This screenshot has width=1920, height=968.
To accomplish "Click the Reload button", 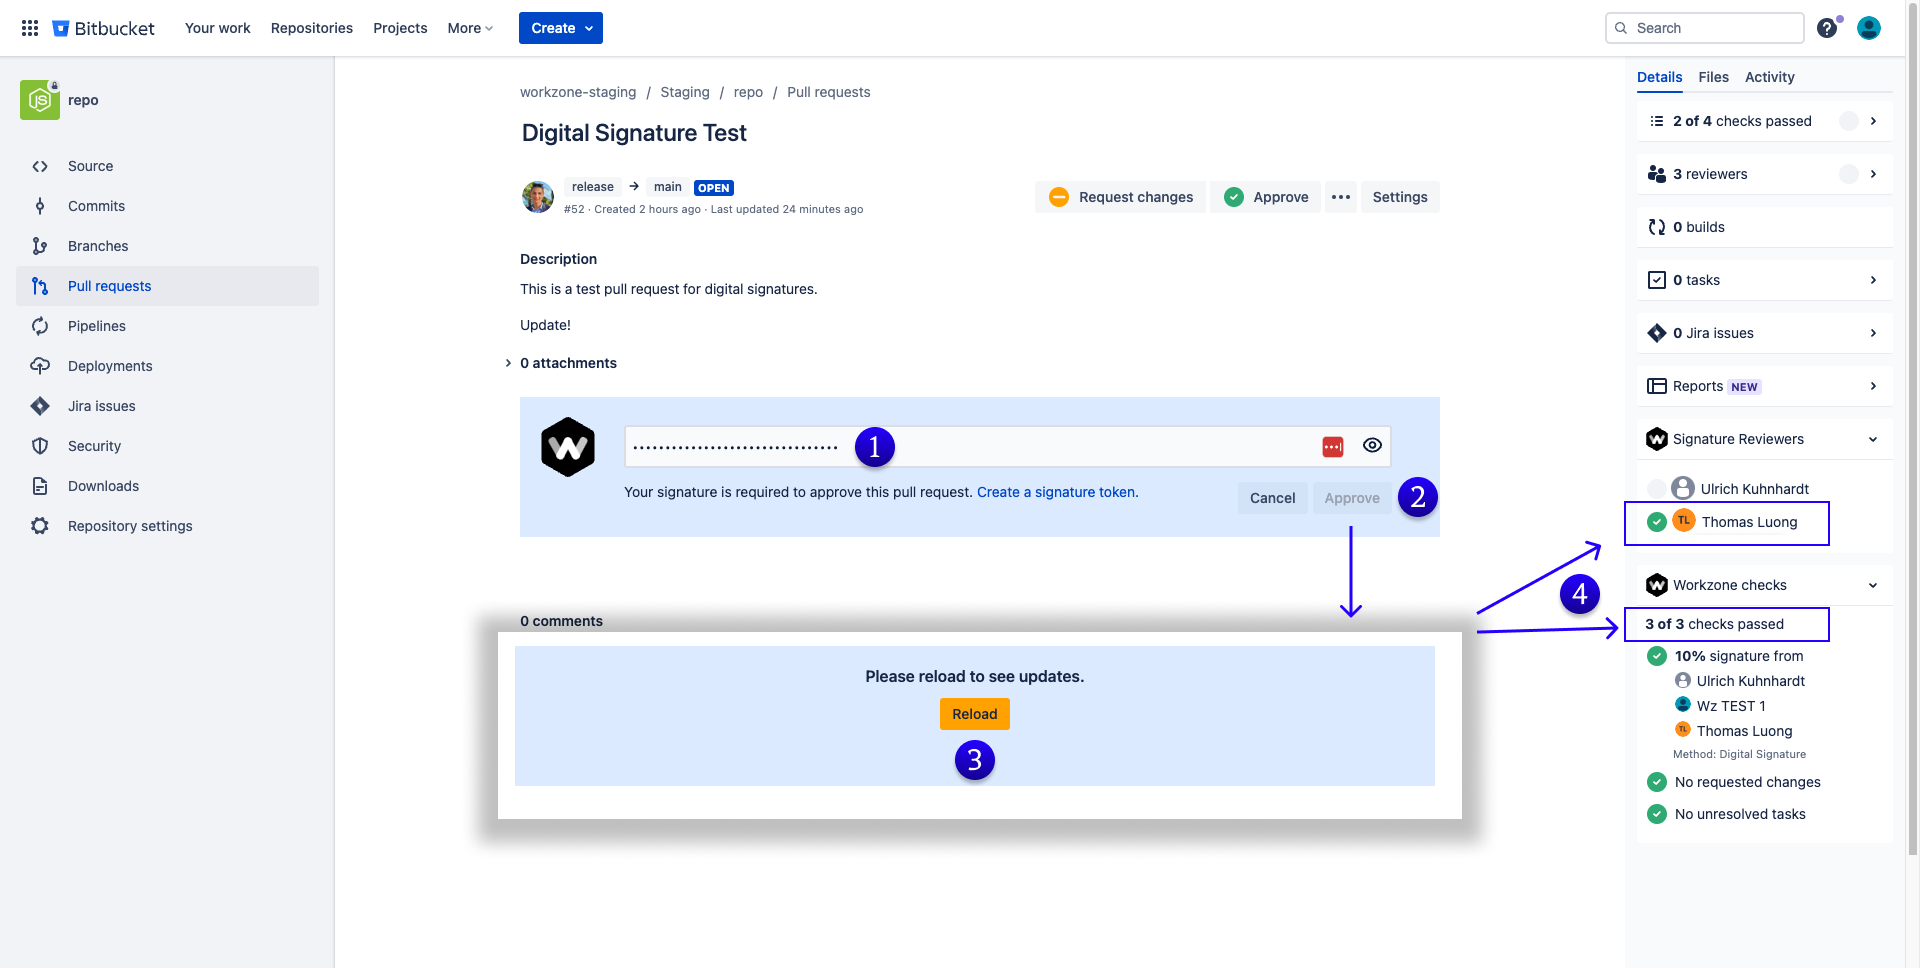I will tap(974, 713).
